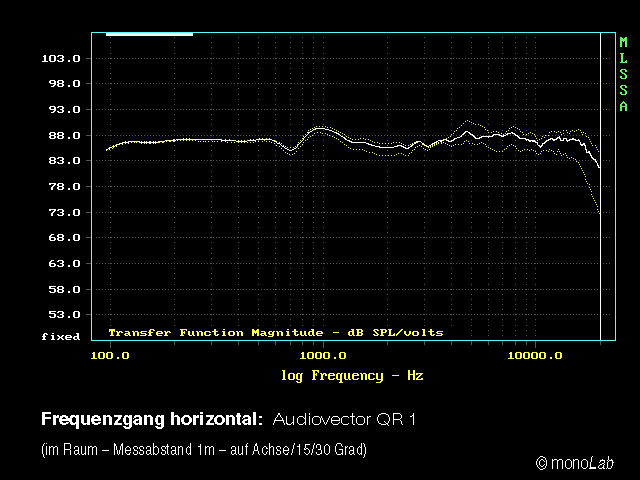Click the green MLSSA label at right

[x=623, y=75]
